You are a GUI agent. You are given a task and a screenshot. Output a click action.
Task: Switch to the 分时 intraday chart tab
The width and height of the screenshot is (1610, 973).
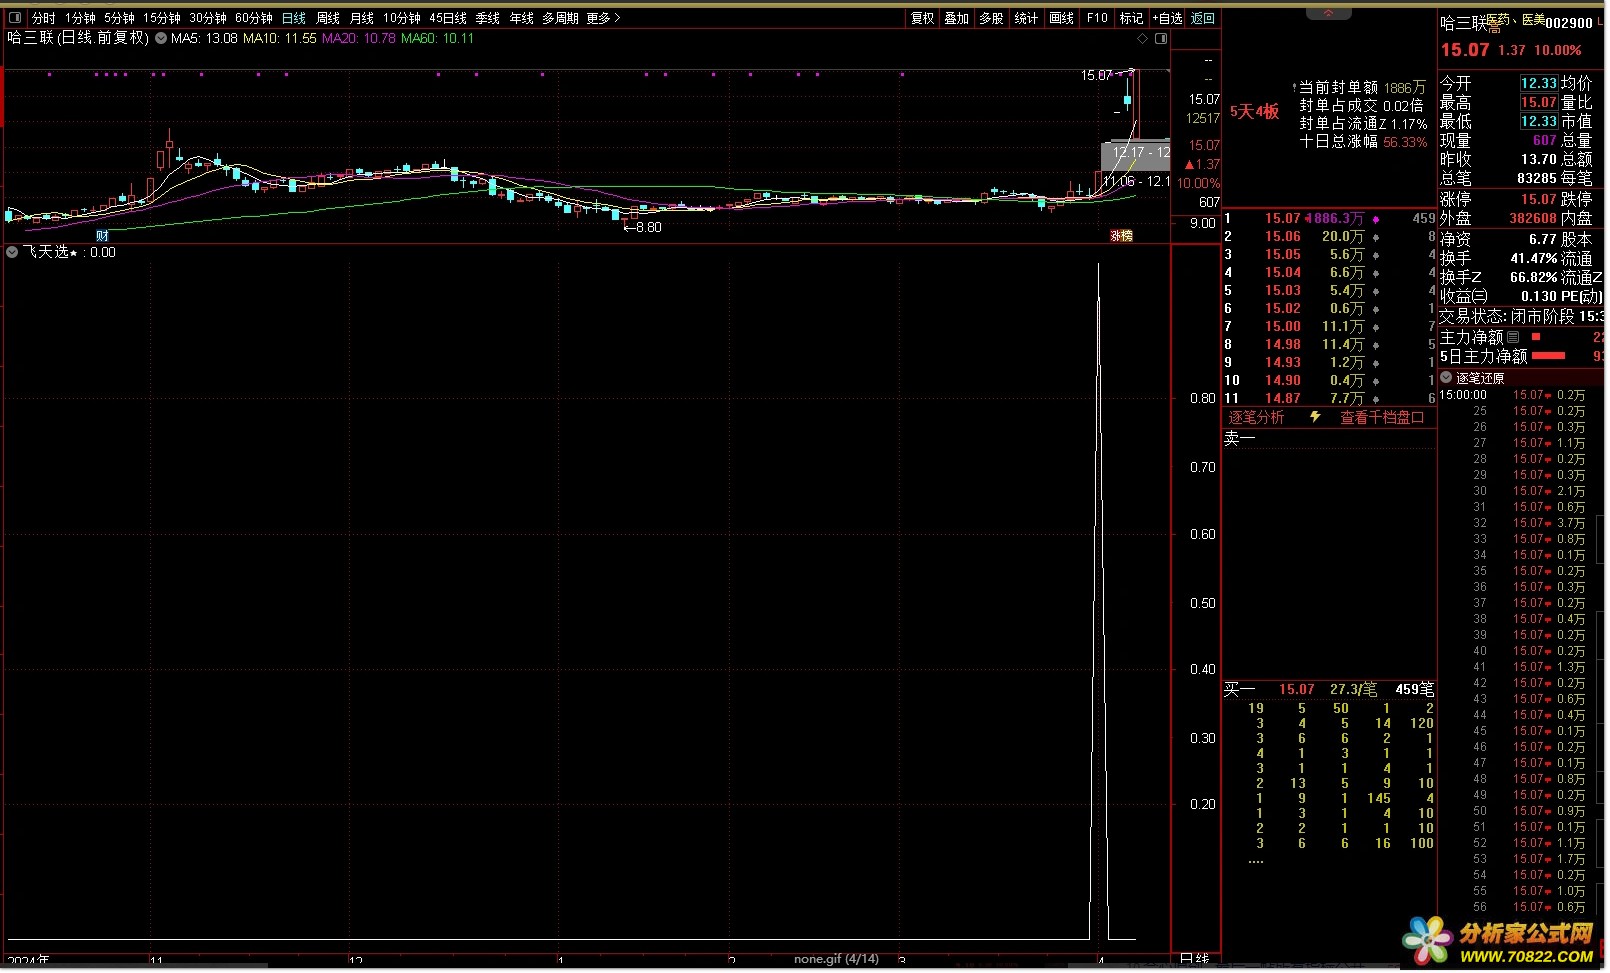coord(44,18)
